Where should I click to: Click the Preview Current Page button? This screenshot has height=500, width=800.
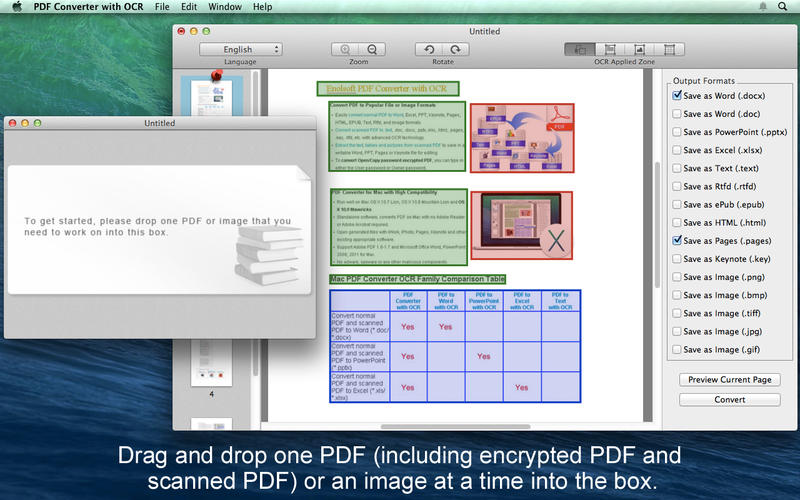tap(730, 380)
